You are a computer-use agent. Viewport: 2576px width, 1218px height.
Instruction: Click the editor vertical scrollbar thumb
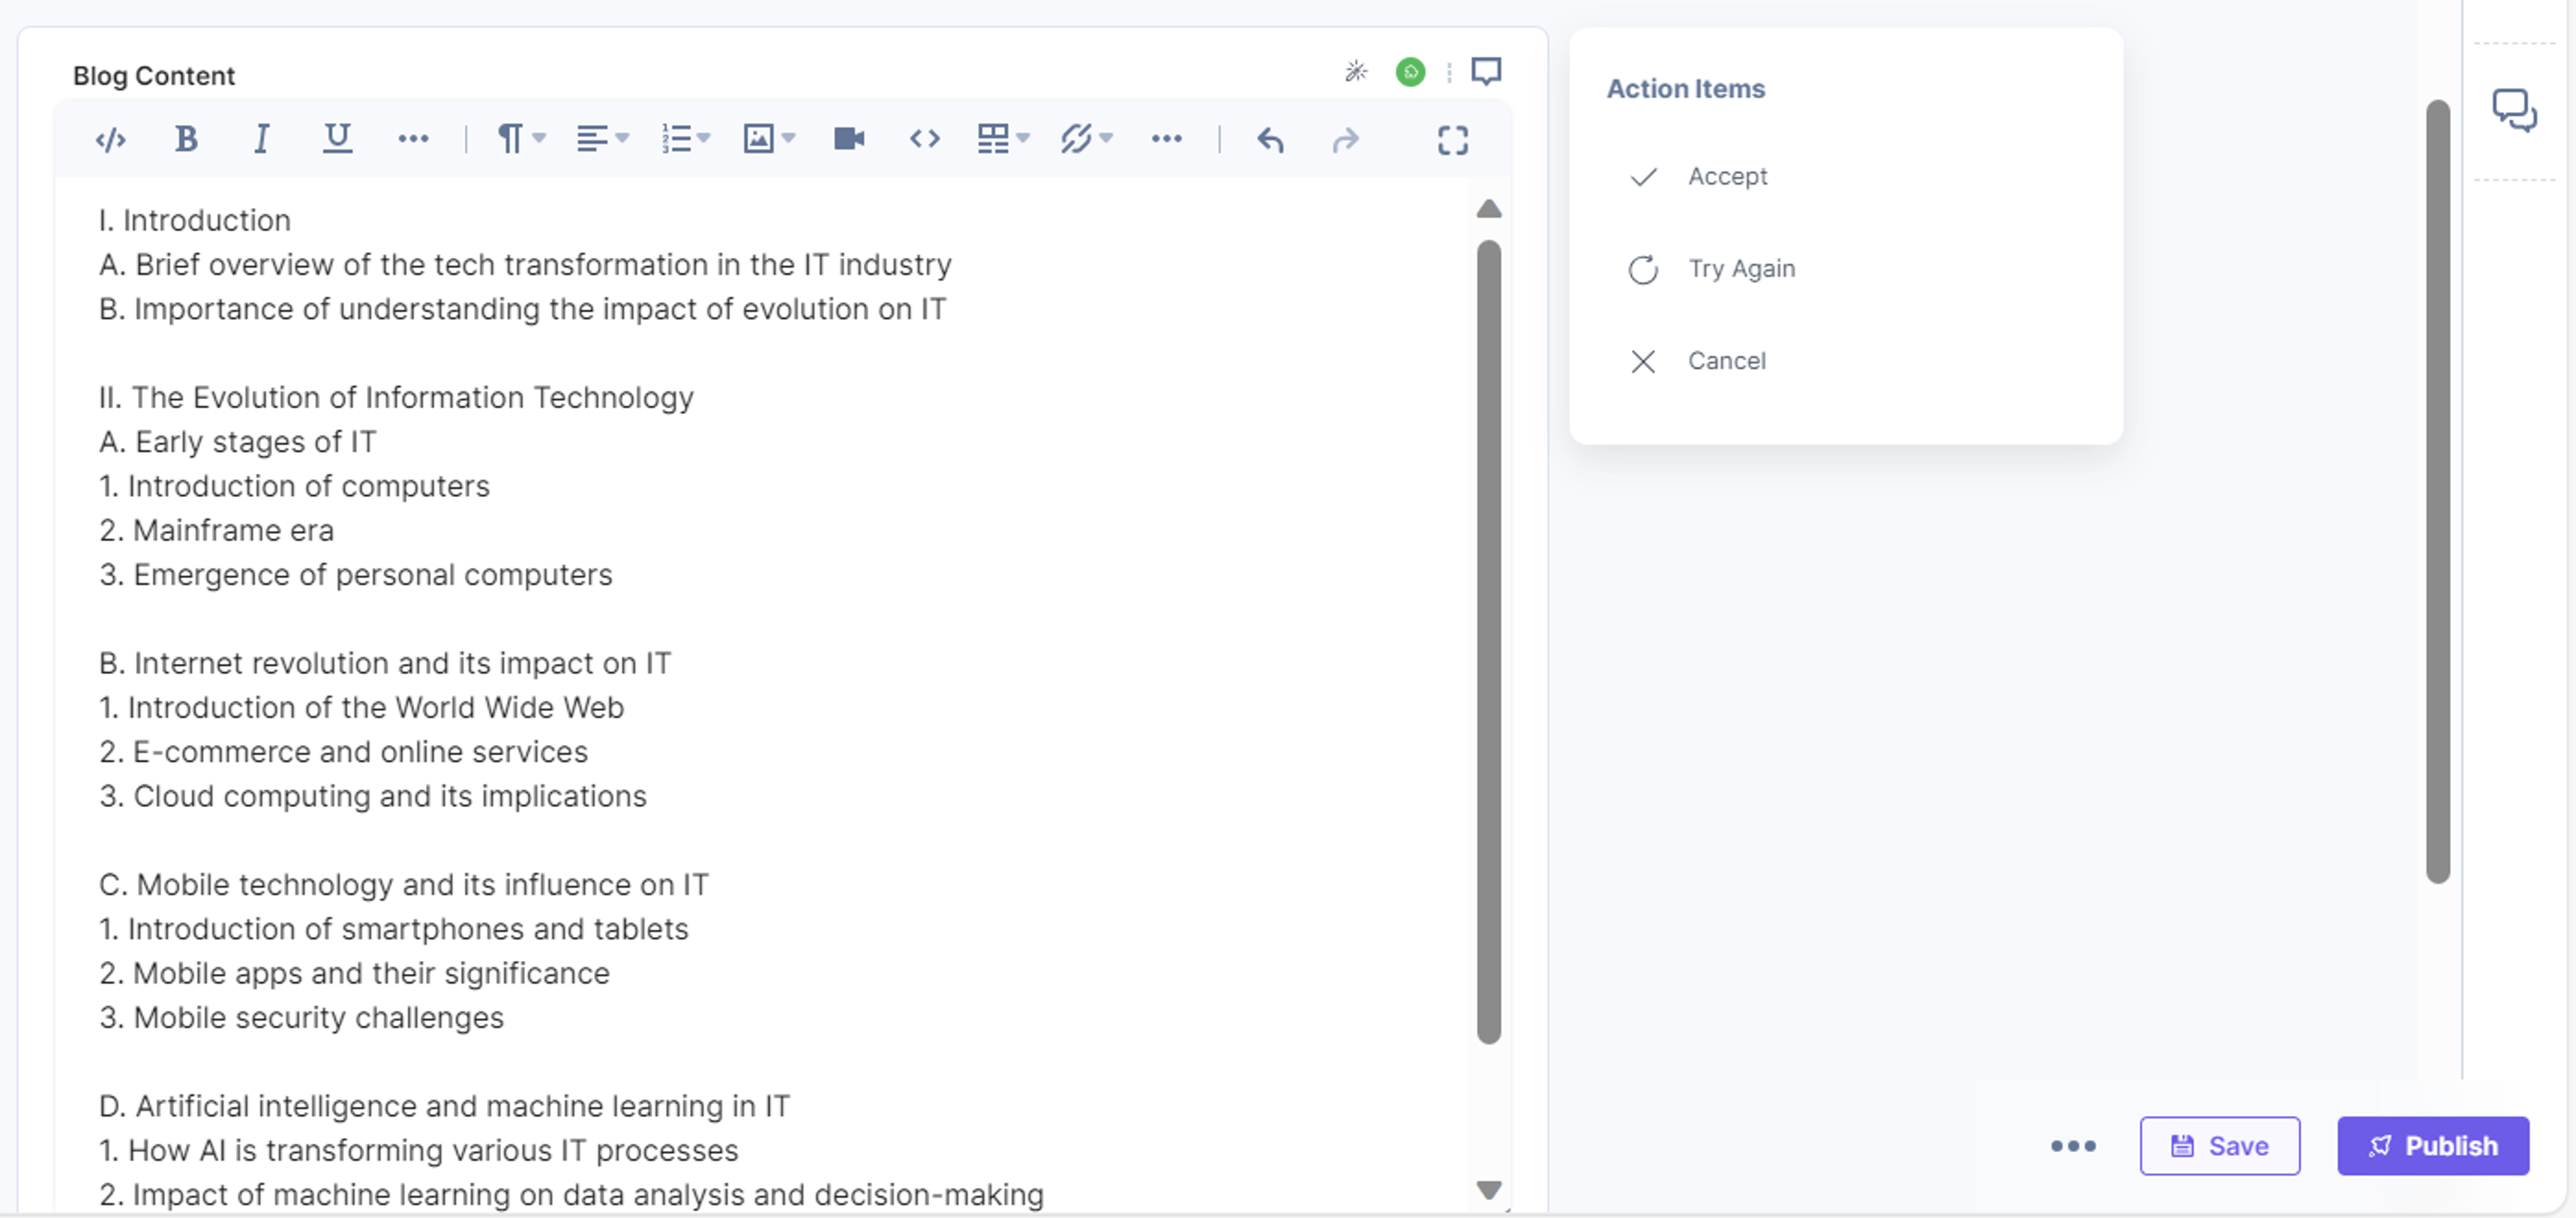[x=1489, y=642]
